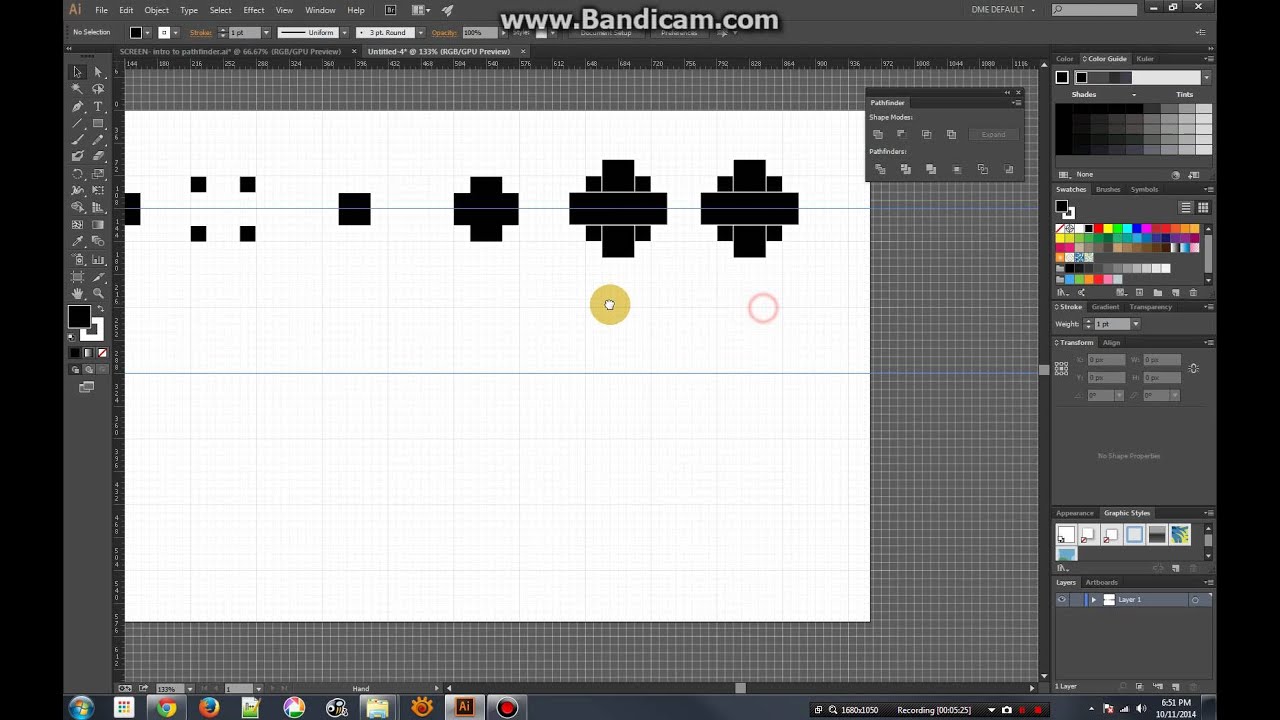Open Color Guide harmony rules dropdown
Screen dimensions: 1280x720
click(1206, 77)
